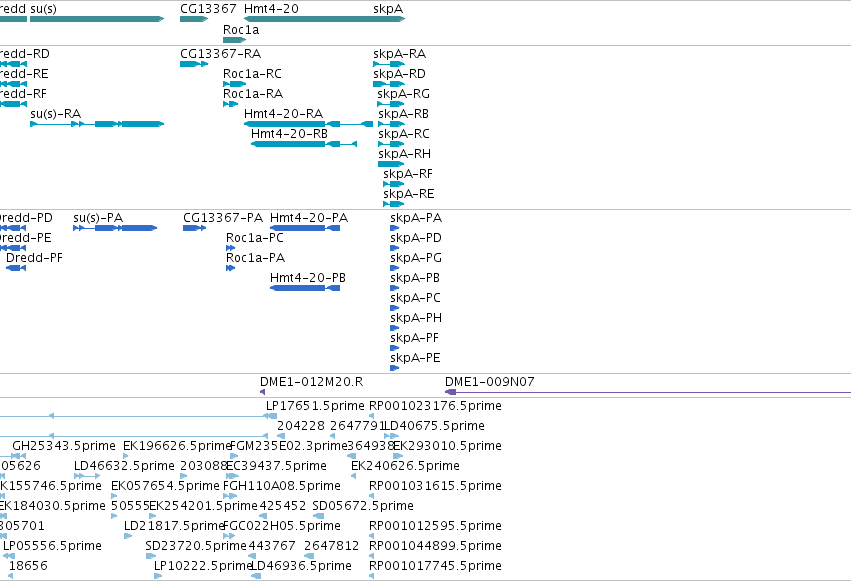This screenshot has height=581, width=851.
Task: Select the Roc1a gene label
Action: pyautogui.click(x=241, y=30)
